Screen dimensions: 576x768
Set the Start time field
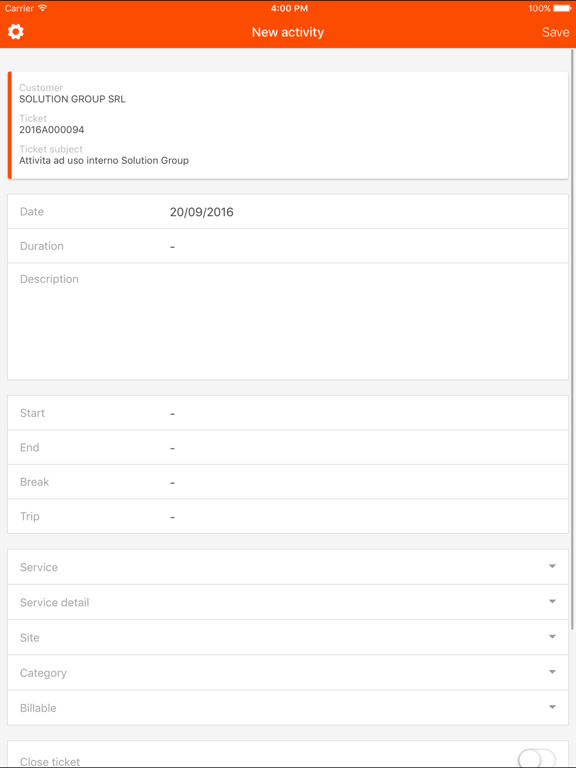click(x=288, y=413)
